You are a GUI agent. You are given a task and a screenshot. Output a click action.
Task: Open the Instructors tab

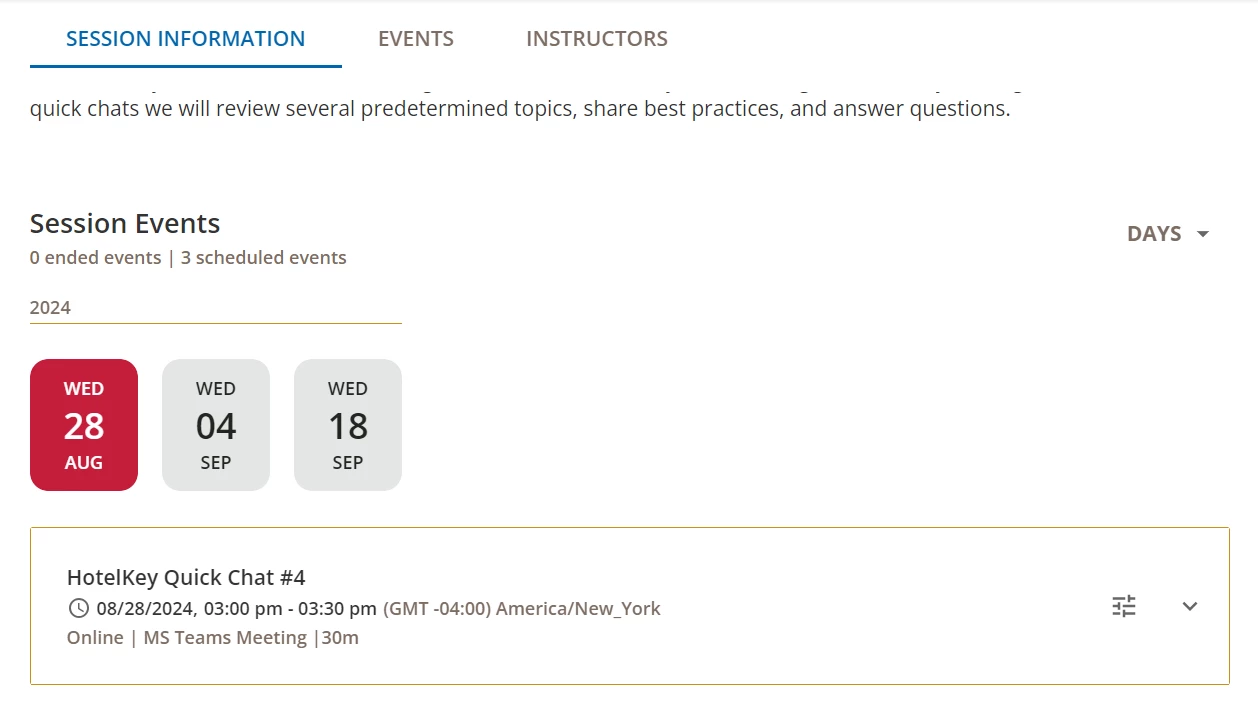coord(597,39)
